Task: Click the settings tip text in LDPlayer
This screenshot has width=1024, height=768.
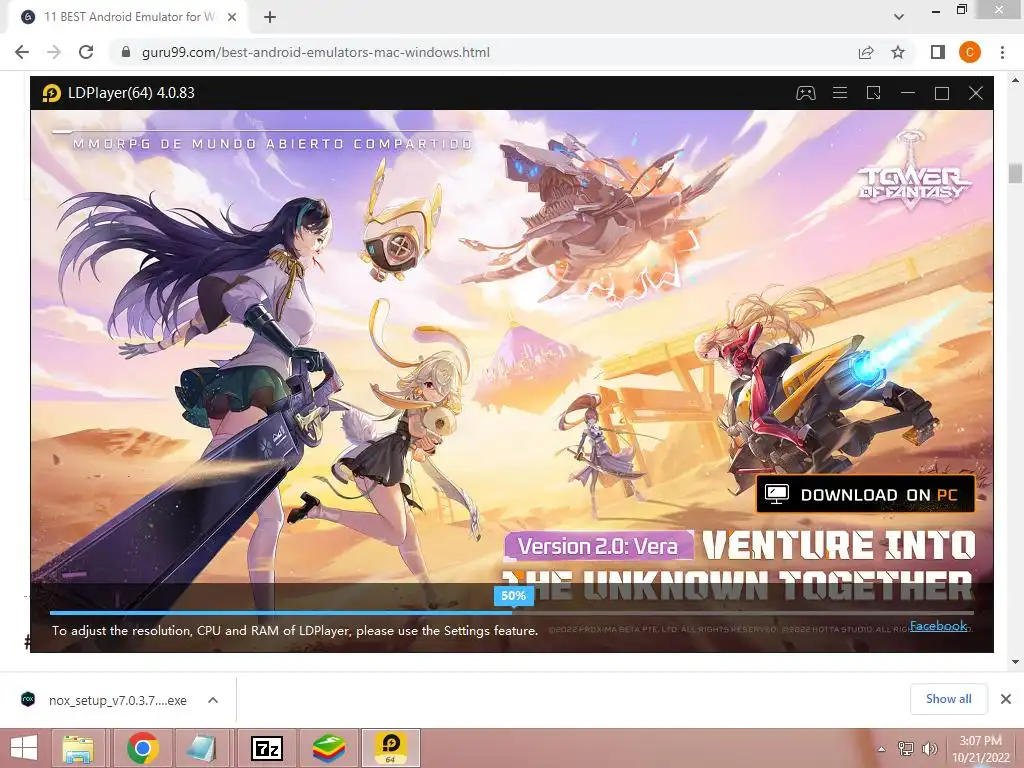Action: (295, 631)
